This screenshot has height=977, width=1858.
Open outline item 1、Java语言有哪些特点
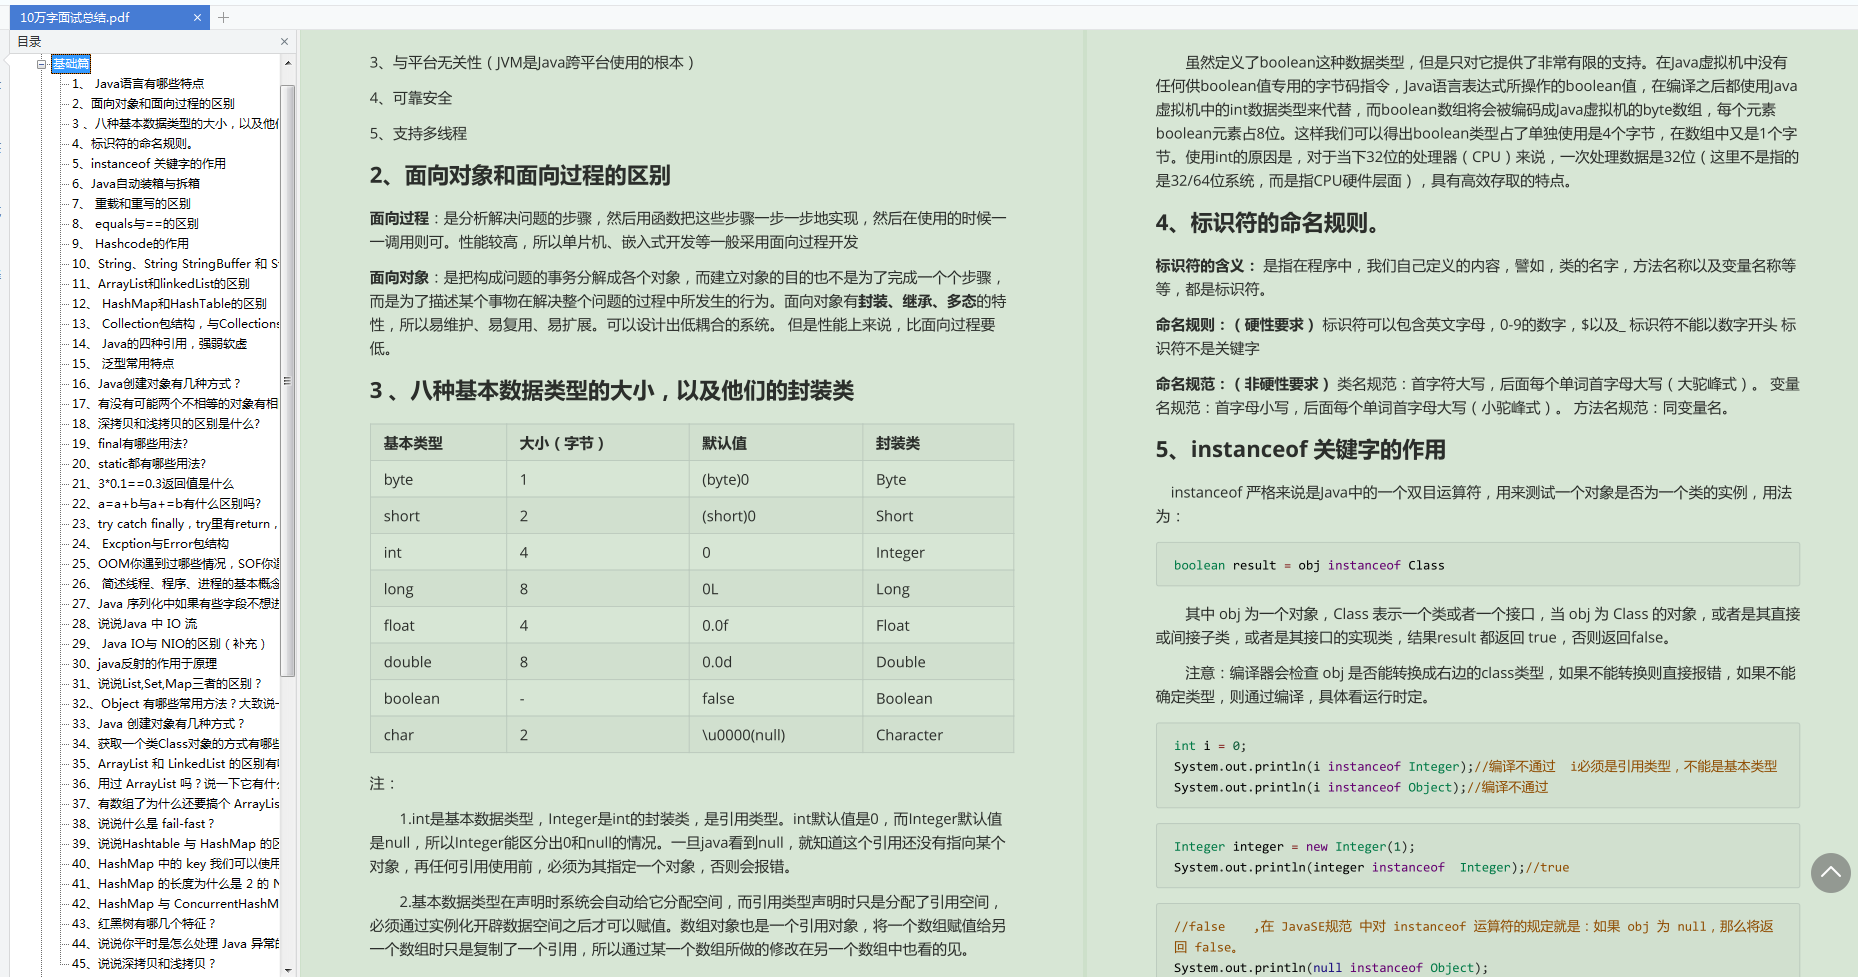point(138,84)
